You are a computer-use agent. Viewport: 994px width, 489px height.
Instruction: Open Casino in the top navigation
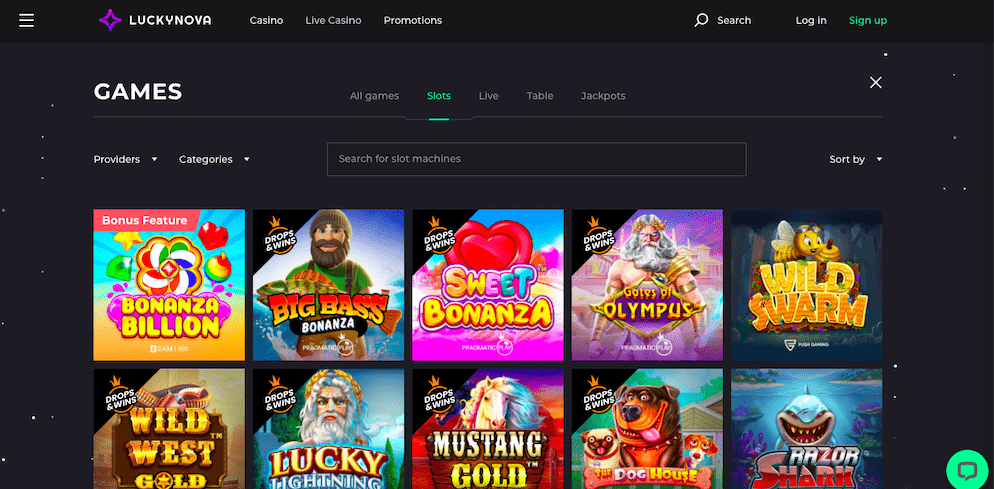point(266,20)
